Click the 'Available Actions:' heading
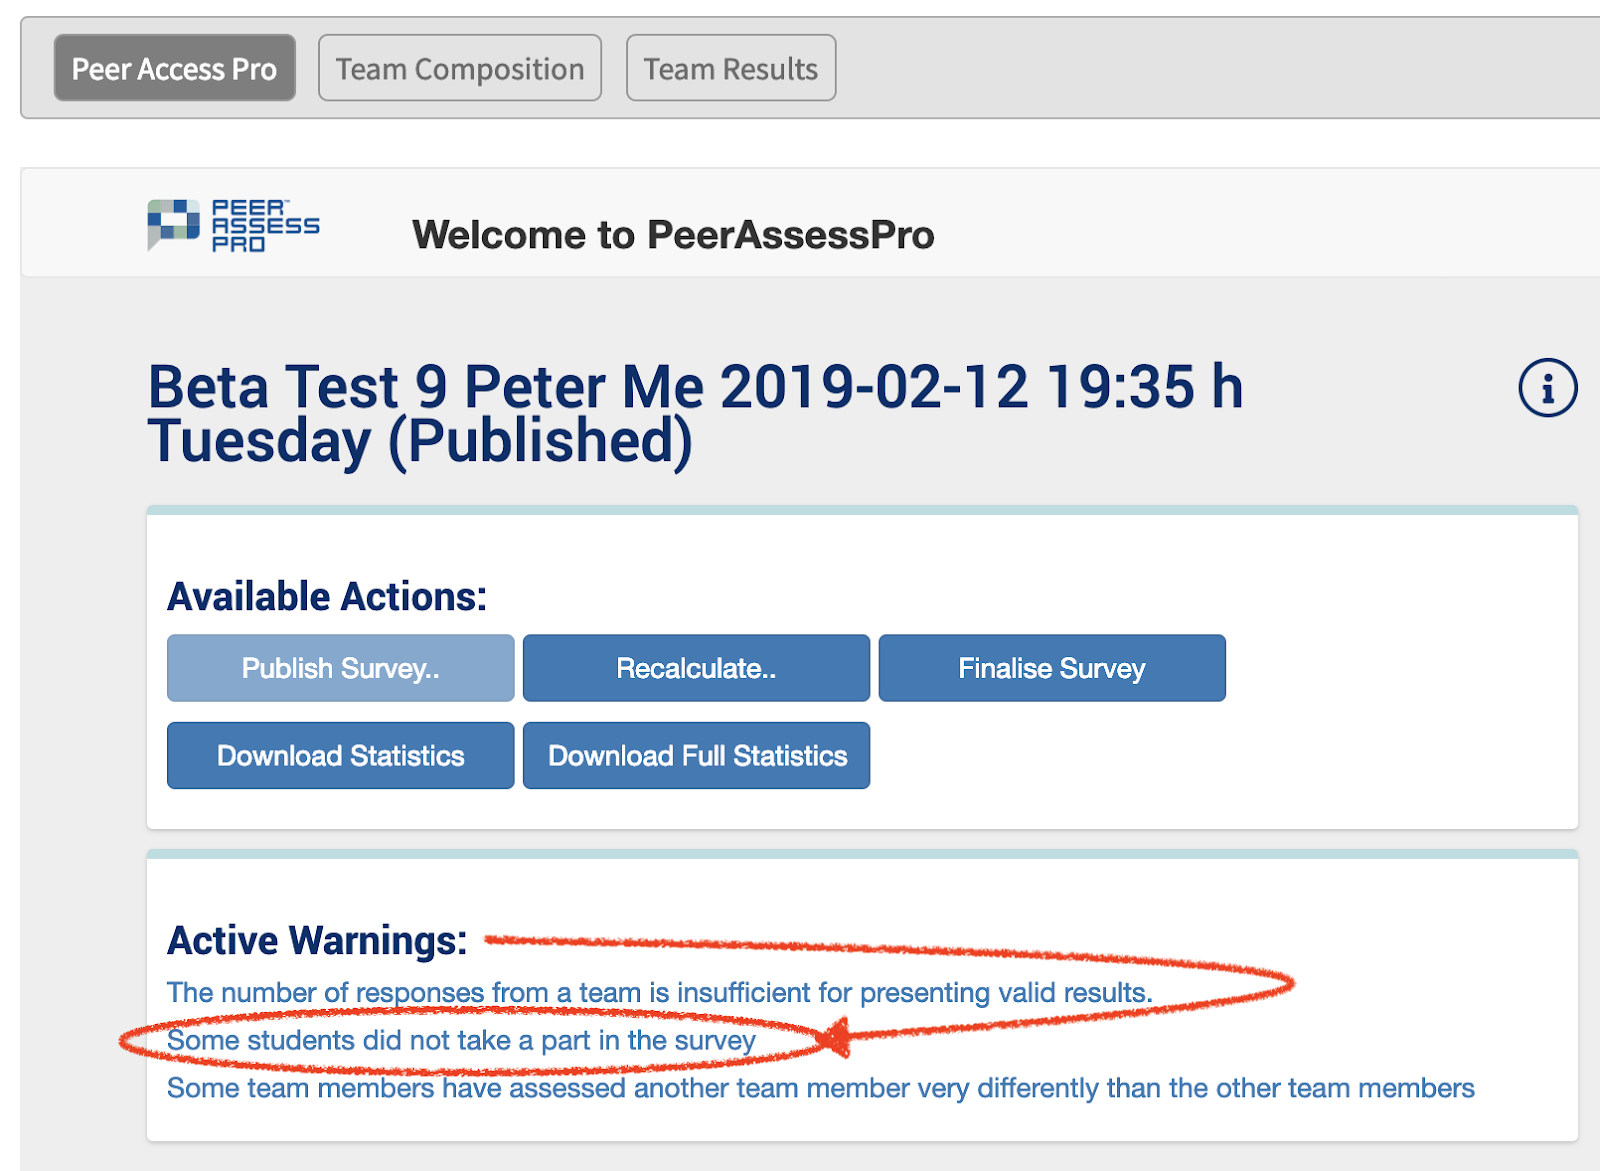Viewport: 1600px width, 1171px height. click(x=327, y=597)
